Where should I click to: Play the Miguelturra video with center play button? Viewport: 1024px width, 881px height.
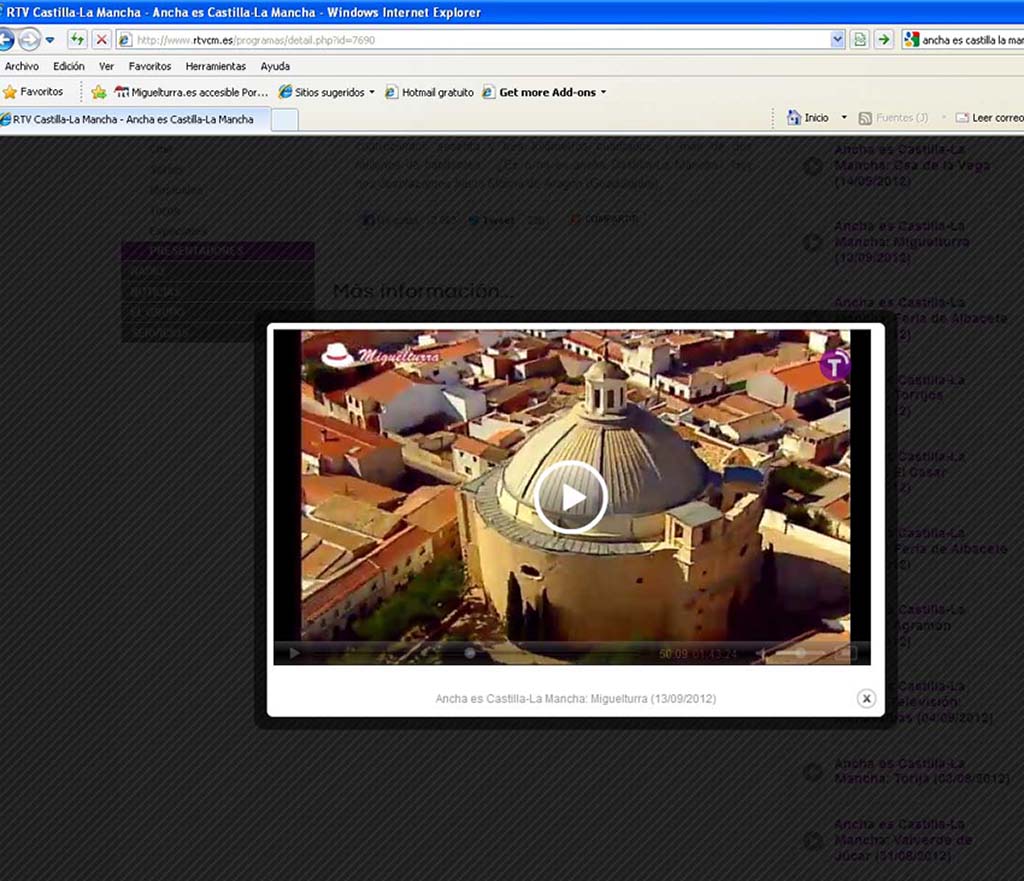point(571,498)
